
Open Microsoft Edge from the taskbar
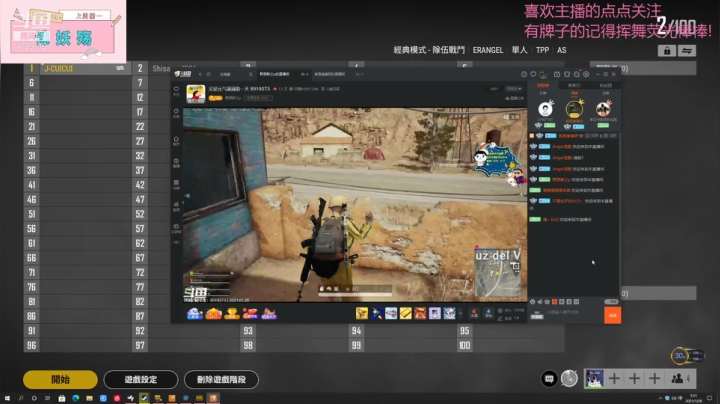pos(76,398)
